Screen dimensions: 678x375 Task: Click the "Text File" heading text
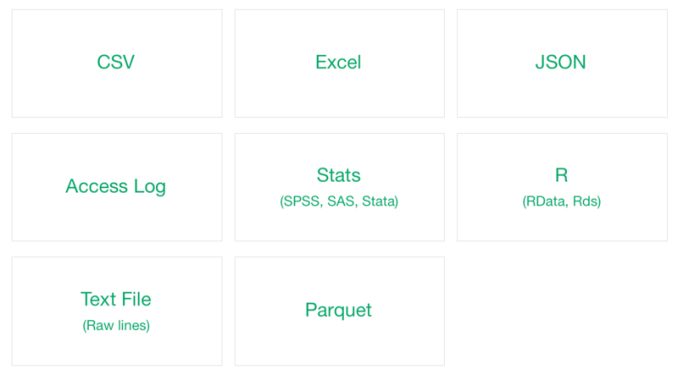(x=116, y=299)
